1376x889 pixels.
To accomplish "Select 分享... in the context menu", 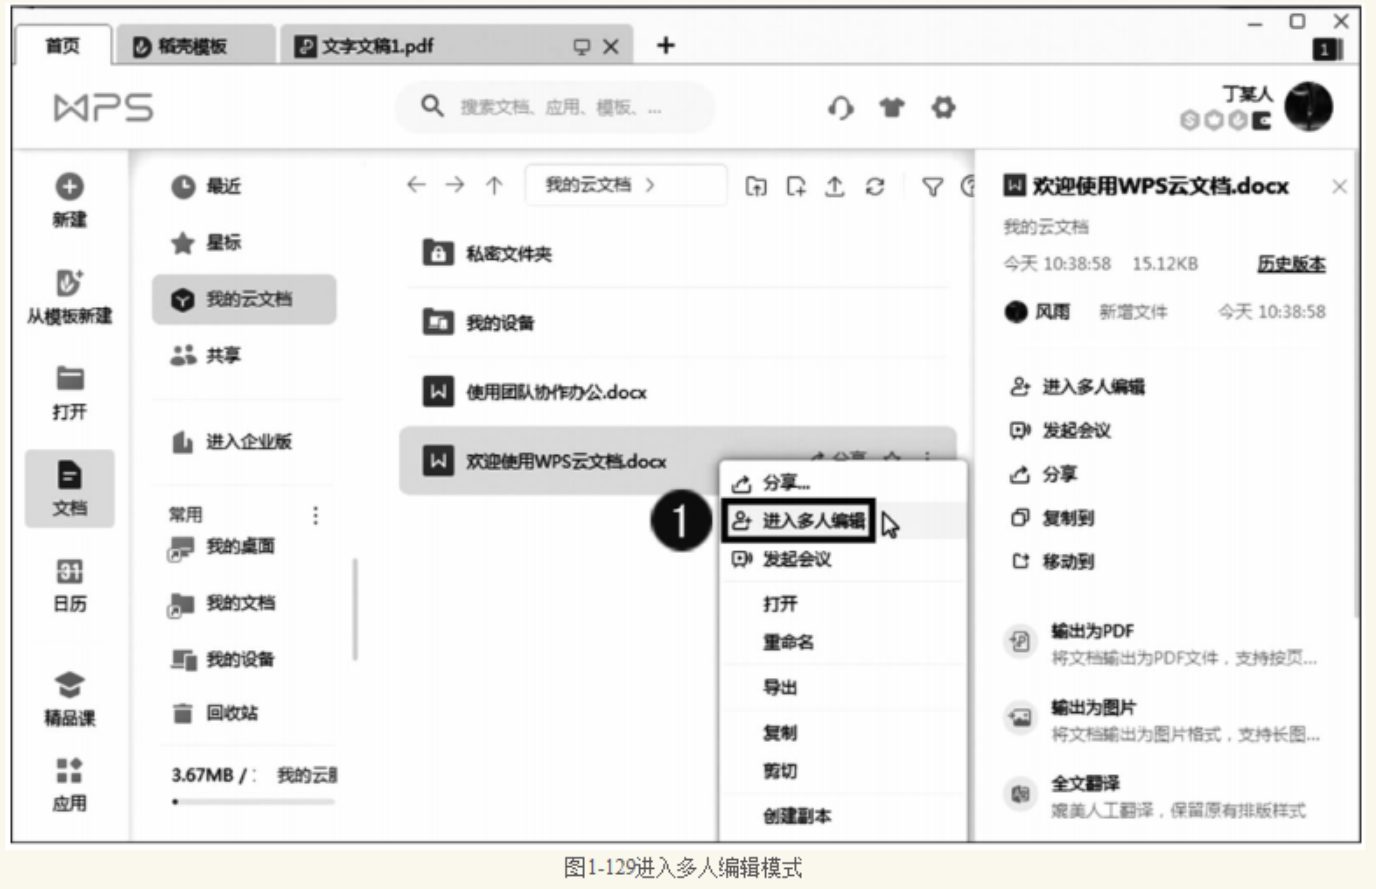I will 843,483.
